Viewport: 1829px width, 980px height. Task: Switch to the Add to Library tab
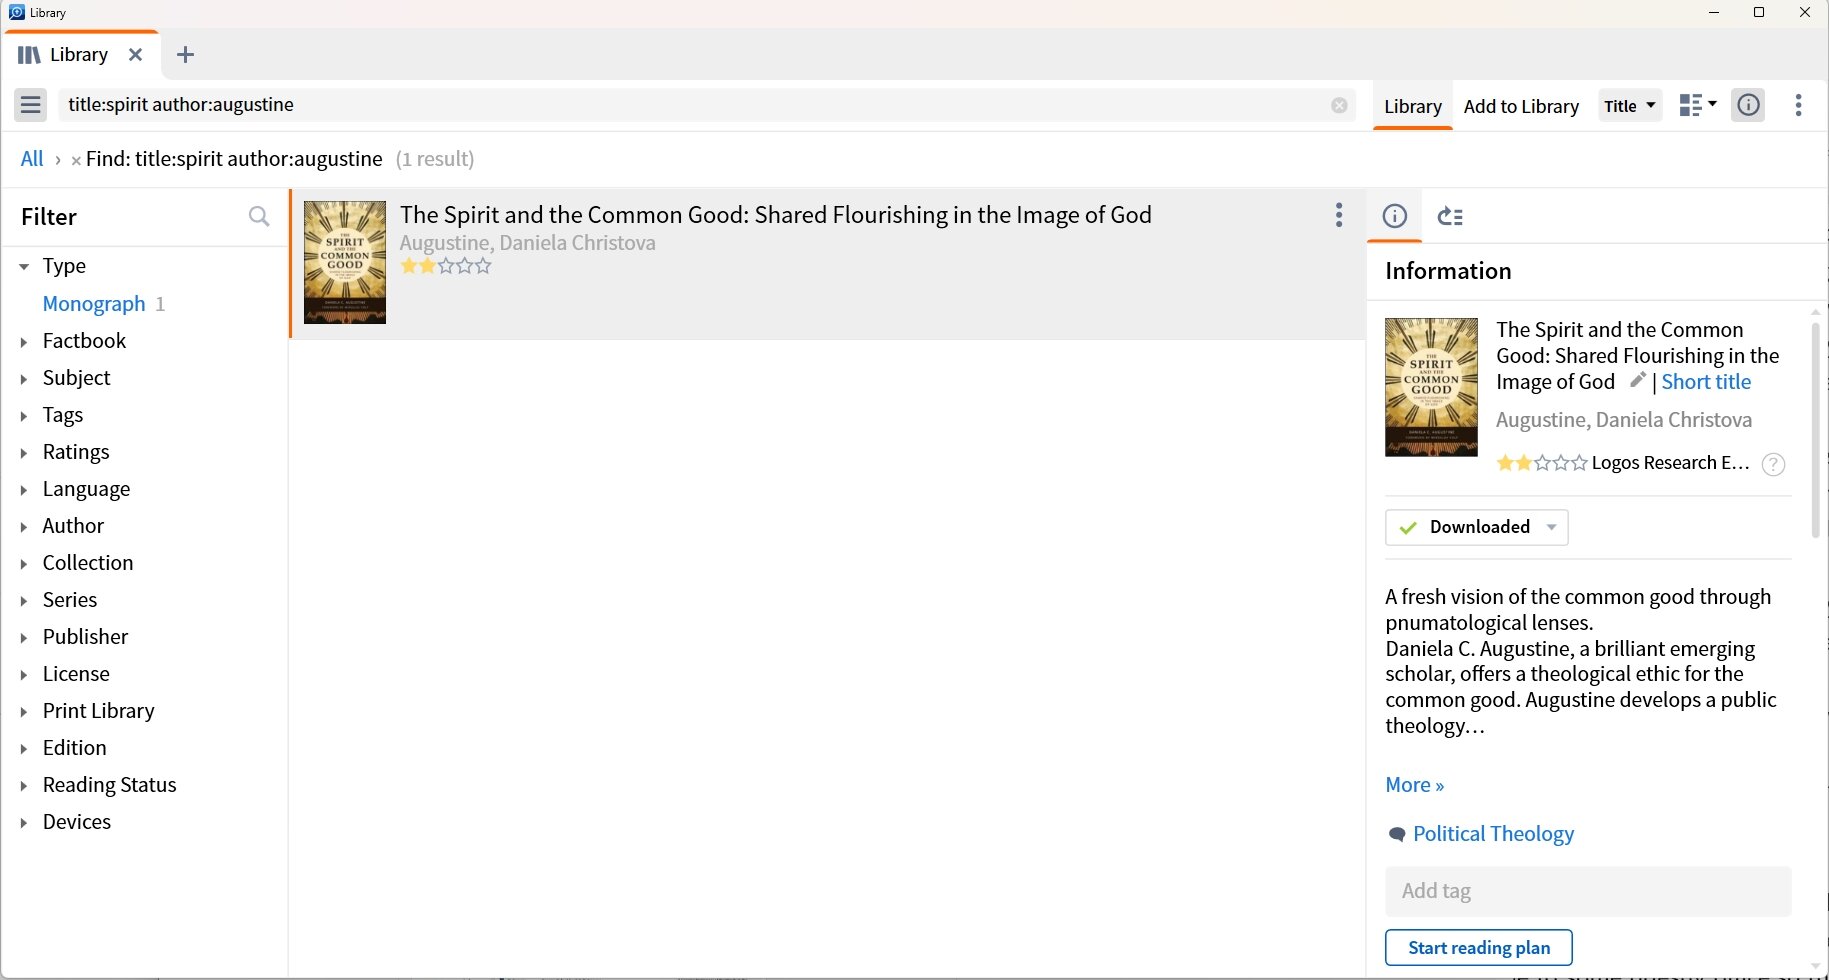1521,106
